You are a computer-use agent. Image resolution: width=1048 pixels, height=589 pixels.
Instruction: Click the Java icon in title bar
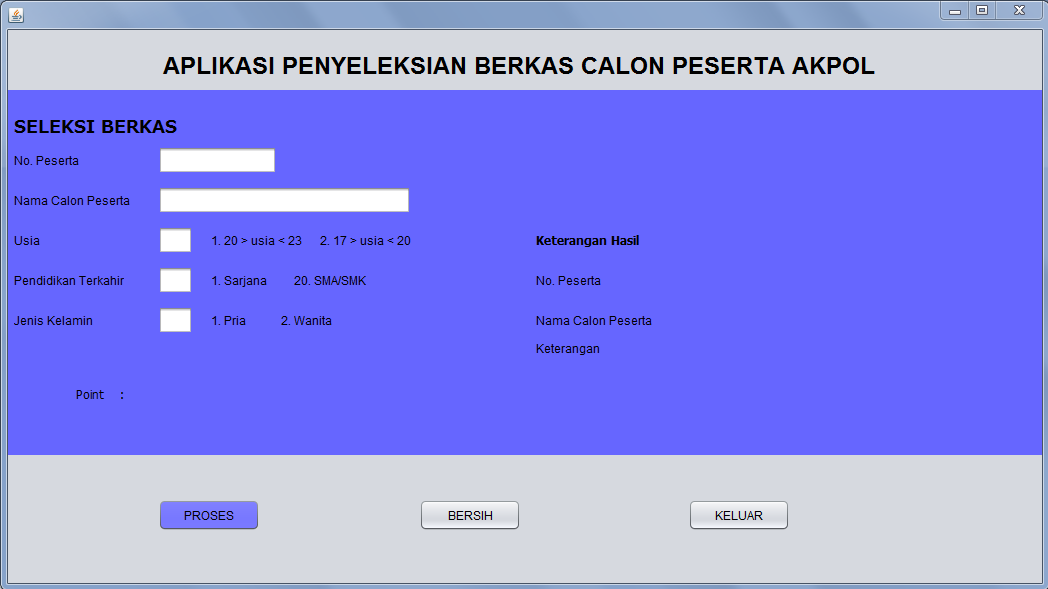(16, 14)
